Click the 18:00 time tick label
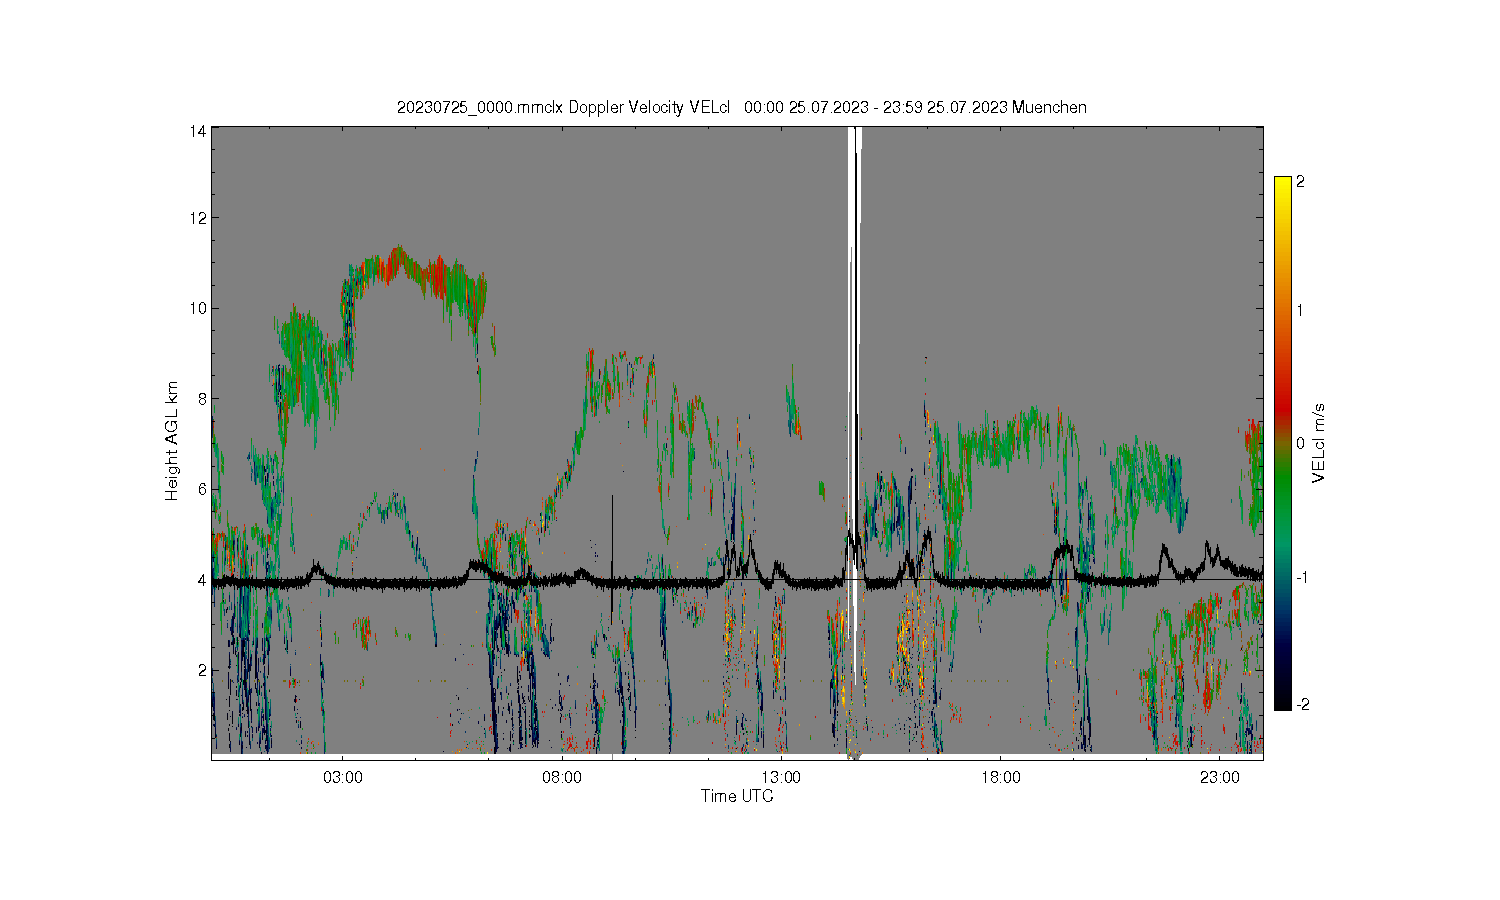The image size is (1500, 900). [x=1001, y=777]
